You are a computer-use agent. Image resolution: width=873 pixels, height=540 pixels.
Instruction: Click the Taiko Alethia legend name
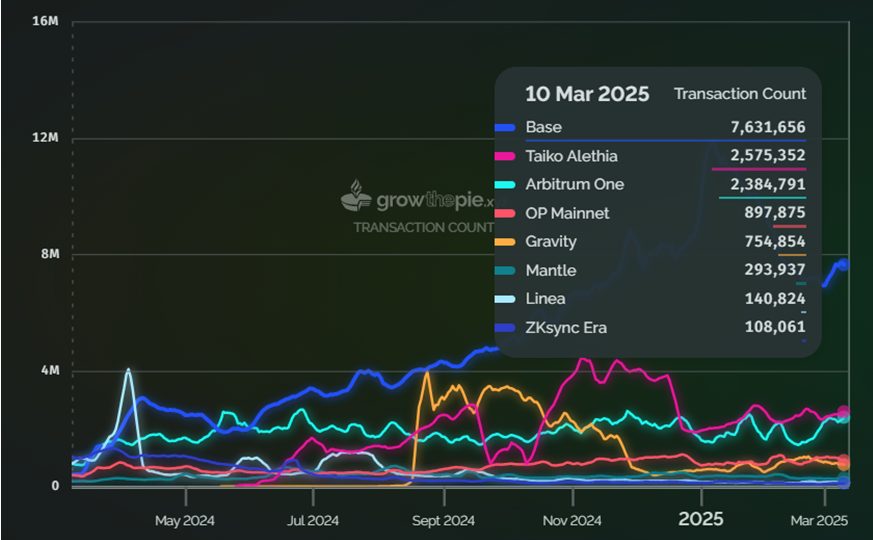tap(571, 156)
